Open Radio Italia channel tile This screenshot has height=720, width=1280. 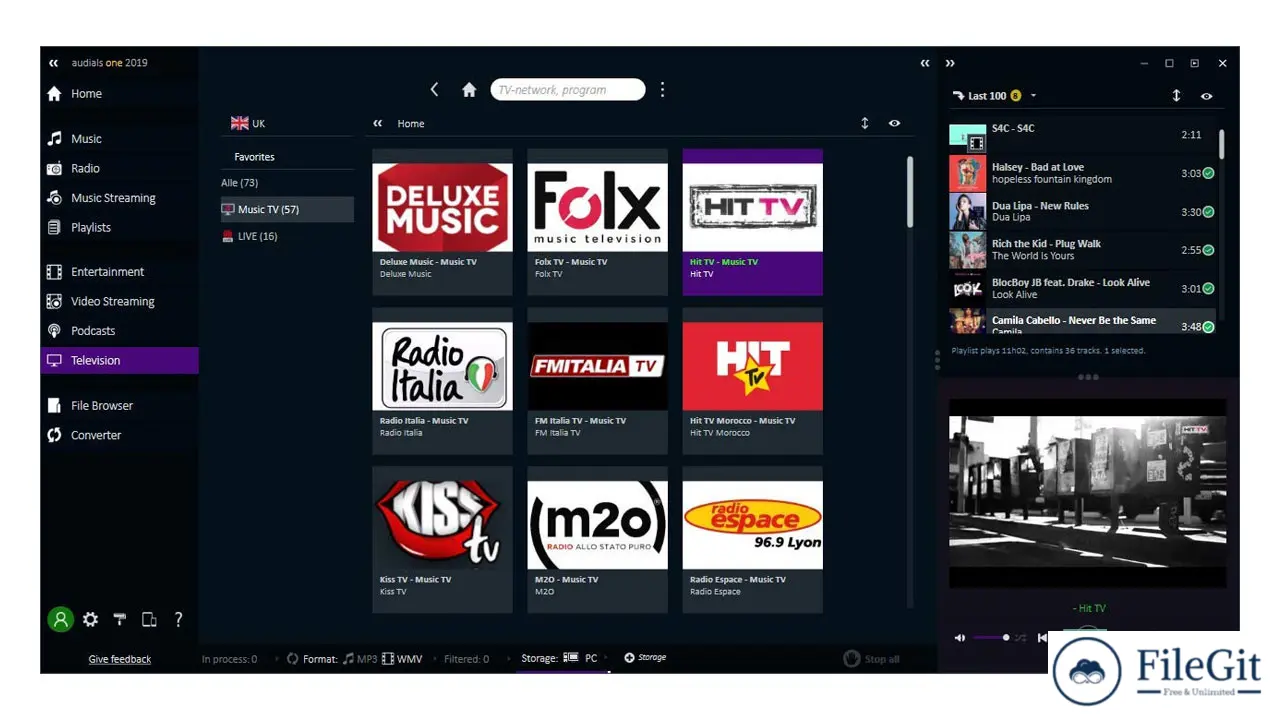click(x=442, y=381)
